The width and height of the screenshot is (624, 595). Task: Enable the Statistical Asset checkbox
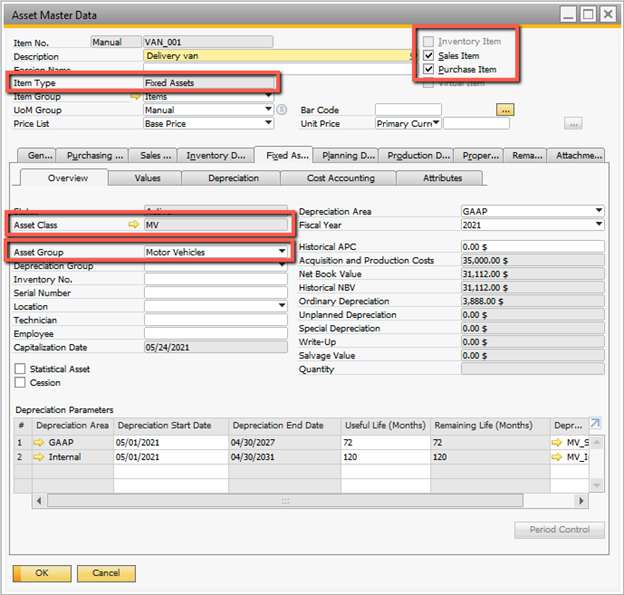coord(20,369)
